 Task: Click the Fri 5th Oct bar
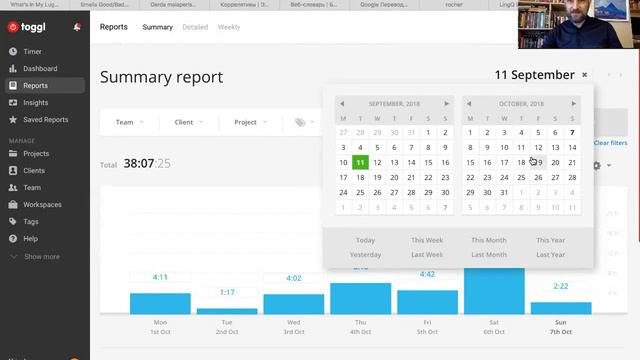coord(427,302)
